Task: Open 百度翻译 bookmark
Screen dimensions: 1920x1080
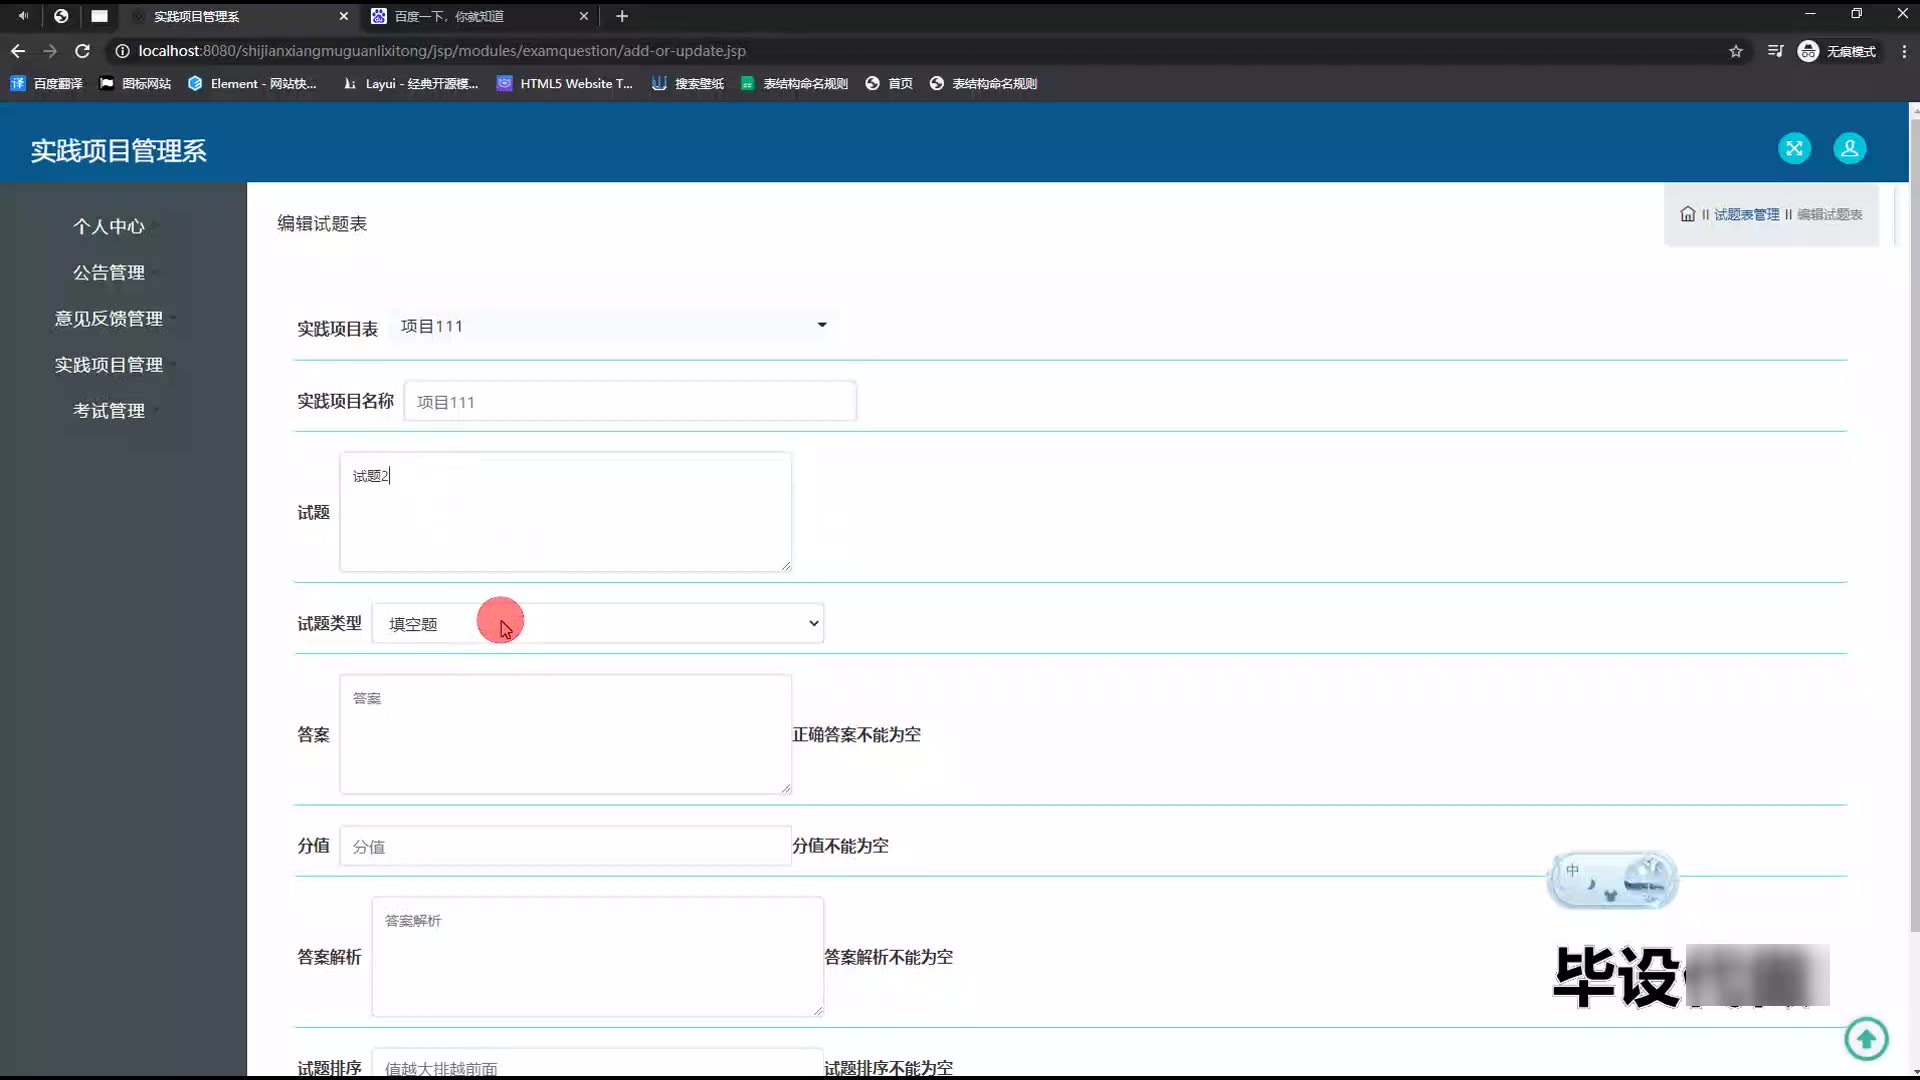Action: click(x=47, y=84)
